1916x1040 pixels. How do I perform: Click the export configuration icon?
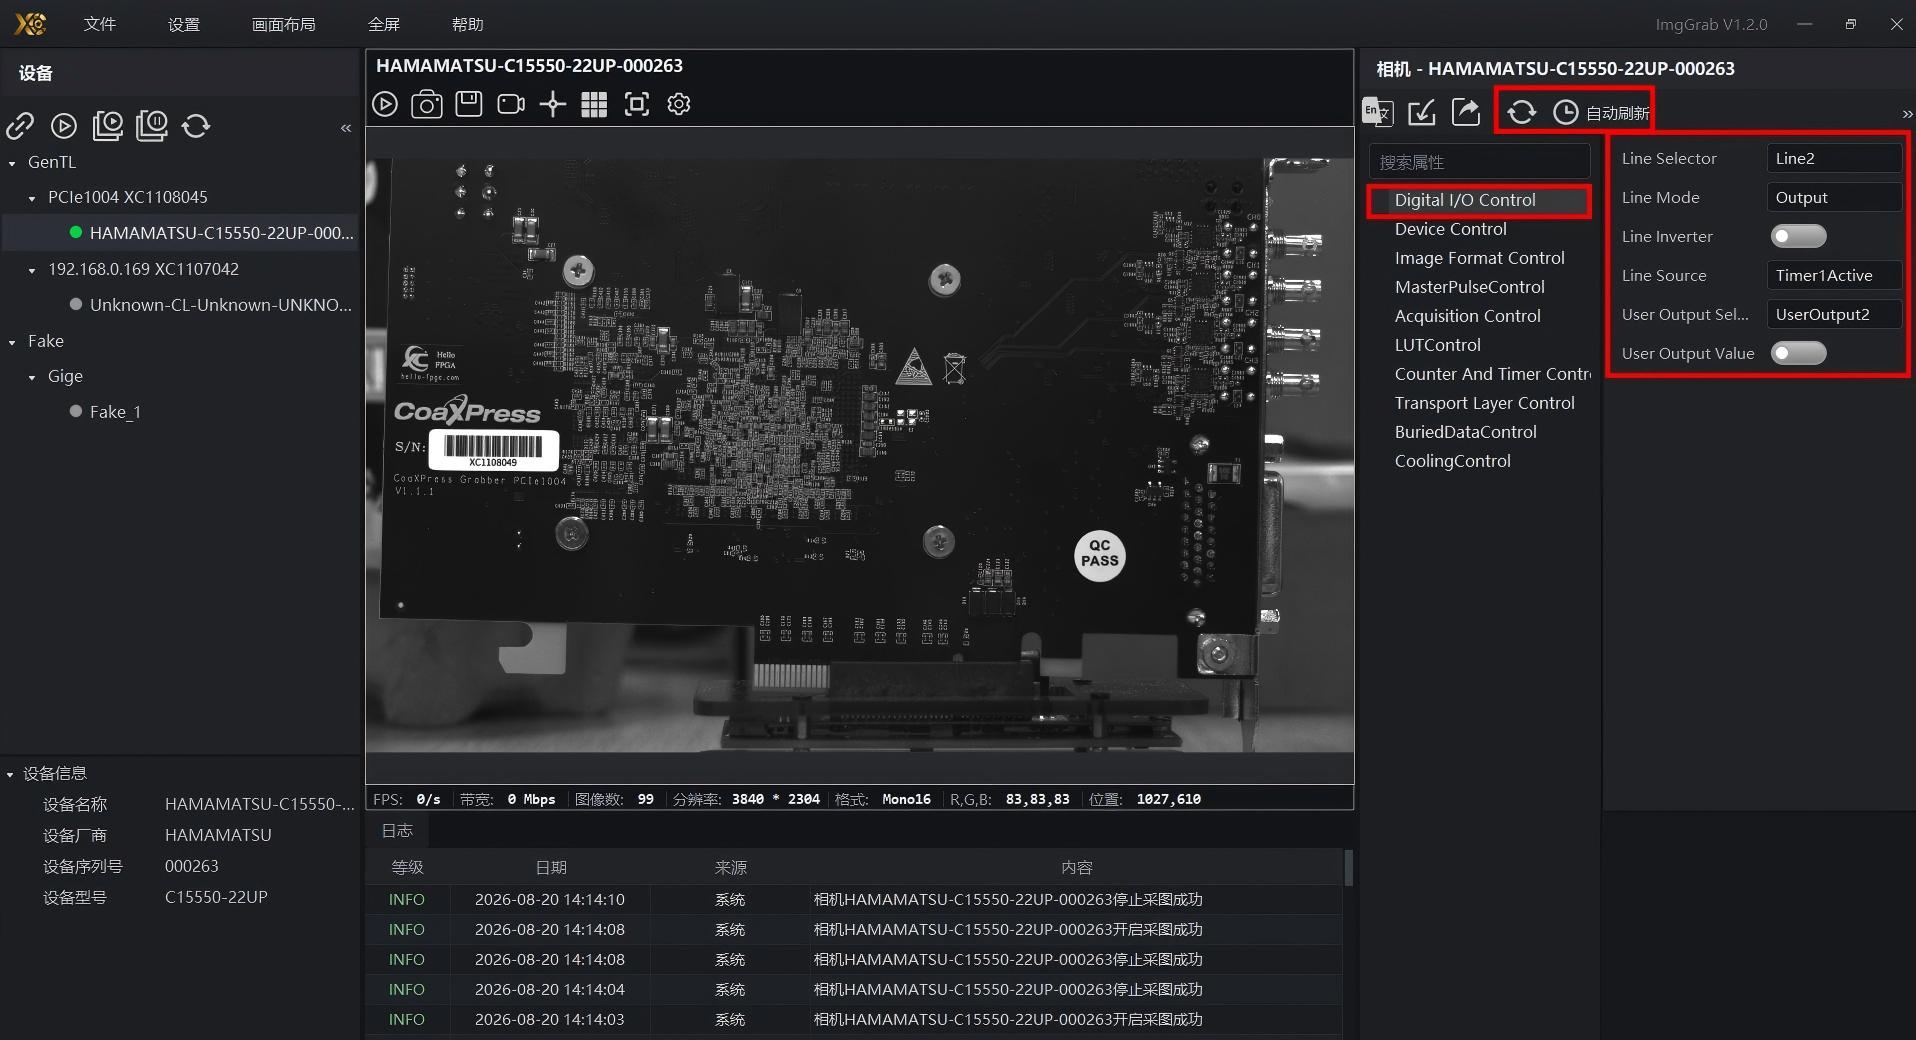[1466, 112]
